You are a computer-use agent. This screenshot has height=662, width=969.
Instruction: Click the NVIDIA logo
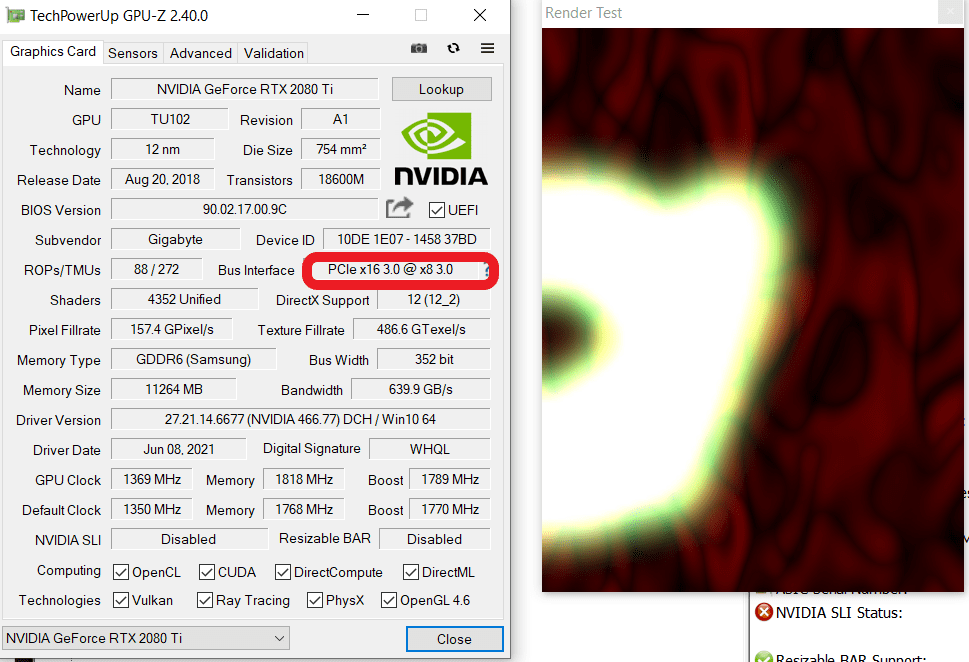441,149
